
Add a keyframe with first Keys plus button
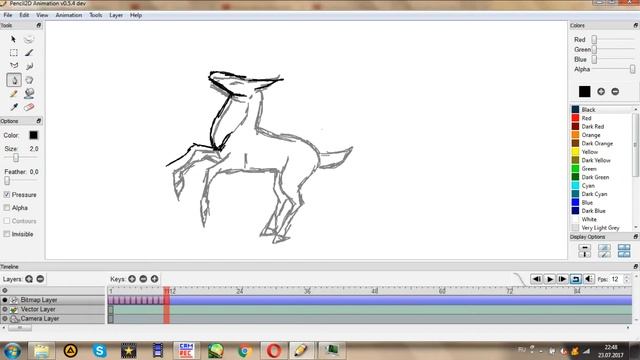coord(132,279)
